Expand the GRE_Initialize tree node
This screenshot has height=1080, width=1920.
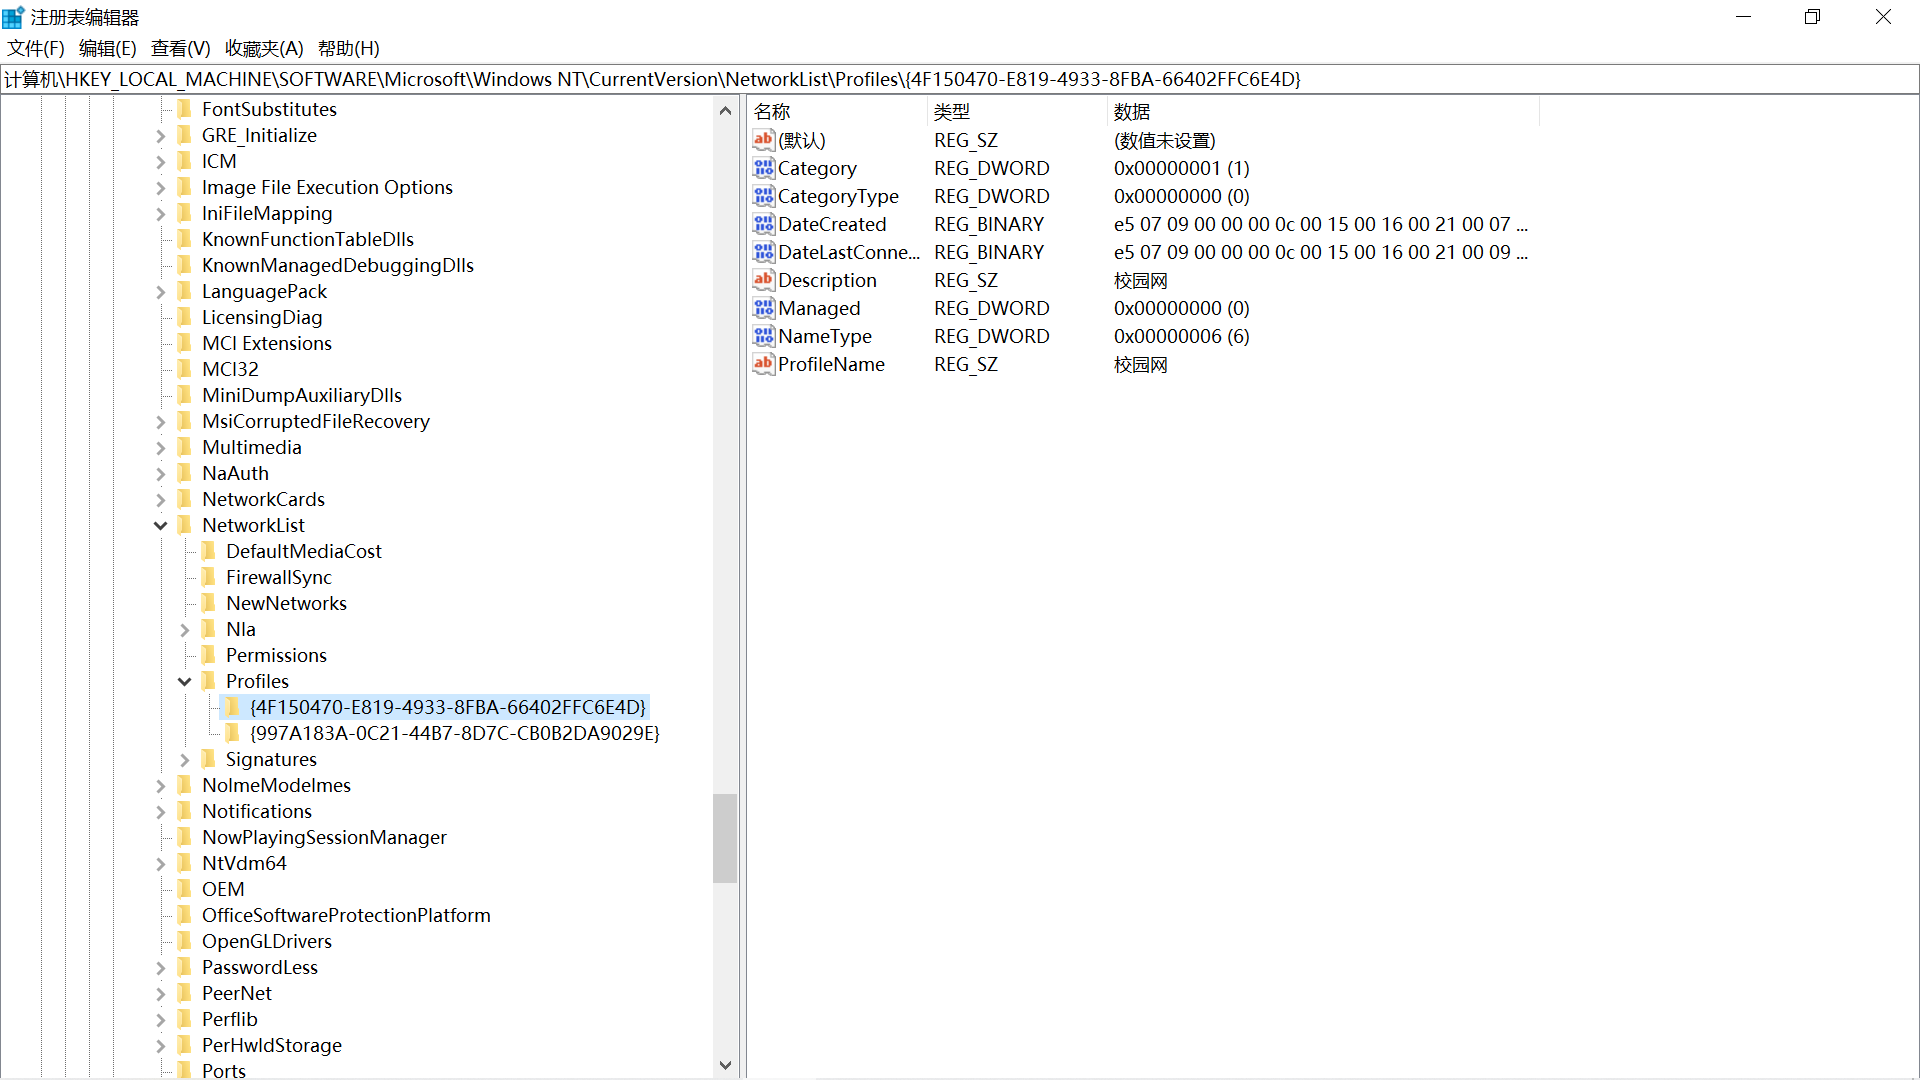(x=160, y=136)
